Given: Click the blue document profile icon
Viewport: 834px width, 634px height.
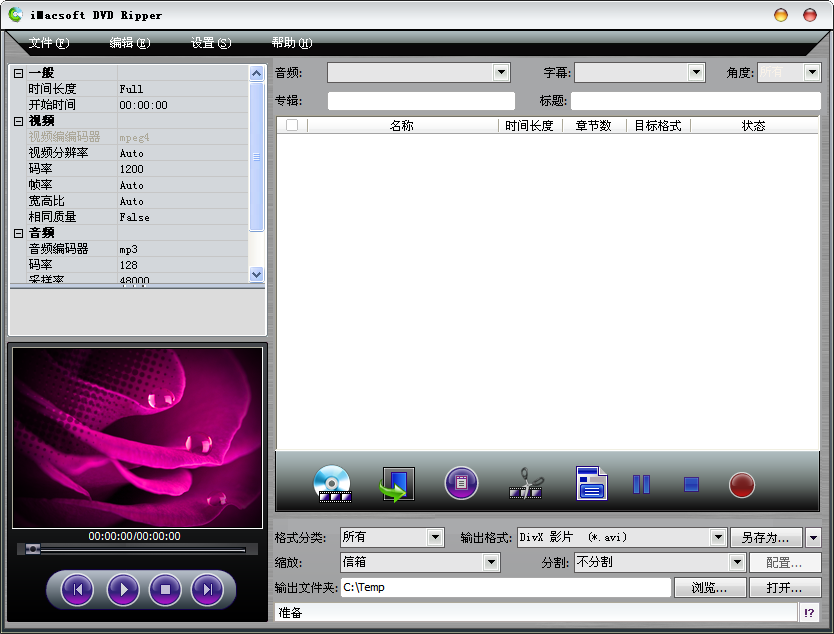Looking at the screenshot, I should [591, 484].
